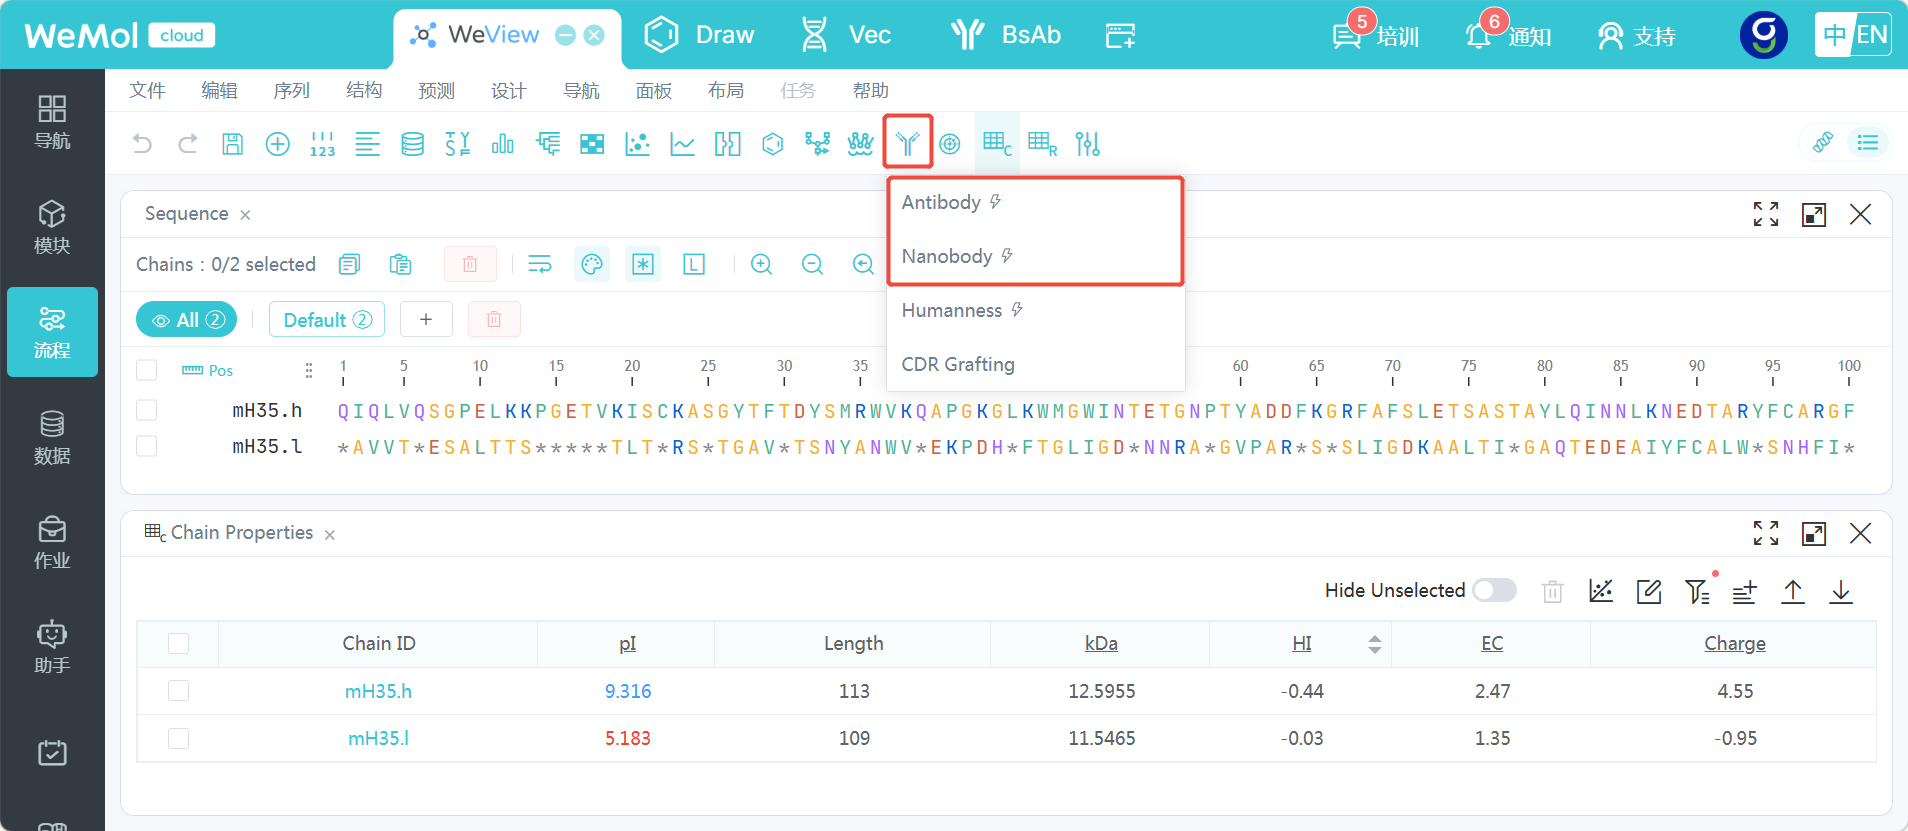
Task: Click the antibody Y-shaped toolbar icon
Action: click(907, 143)
